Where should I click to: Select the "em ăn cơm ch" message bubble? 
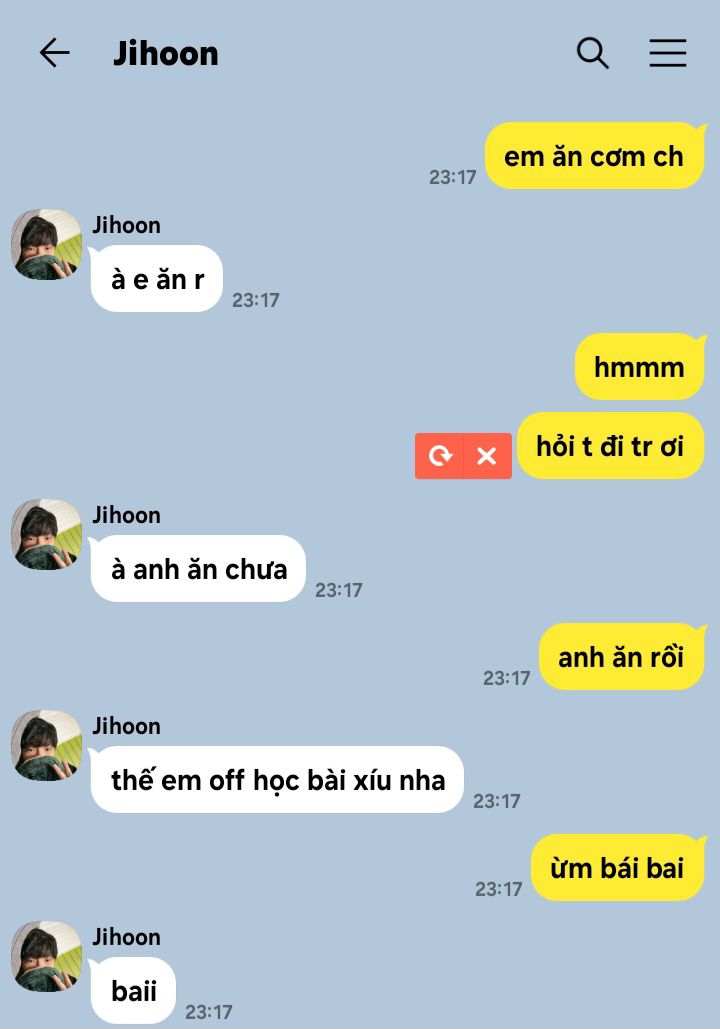pyautogui.click(x=595, y=156)
